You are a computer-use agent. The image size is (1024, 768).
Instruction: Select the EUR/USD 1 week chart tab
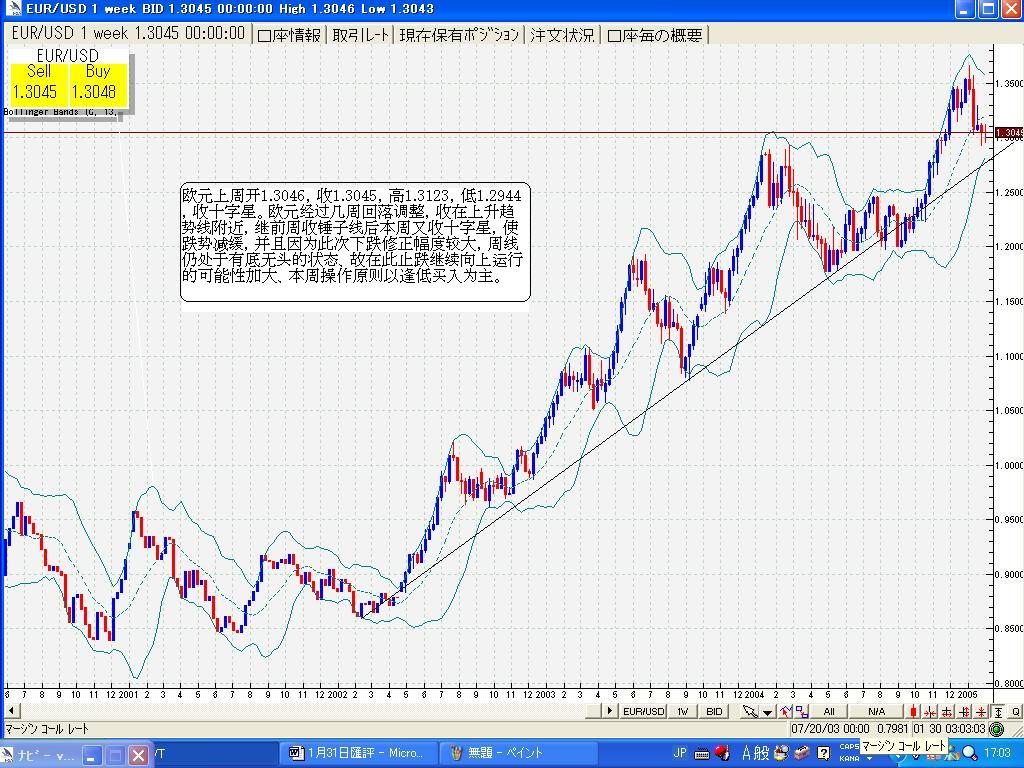[128, 33]
